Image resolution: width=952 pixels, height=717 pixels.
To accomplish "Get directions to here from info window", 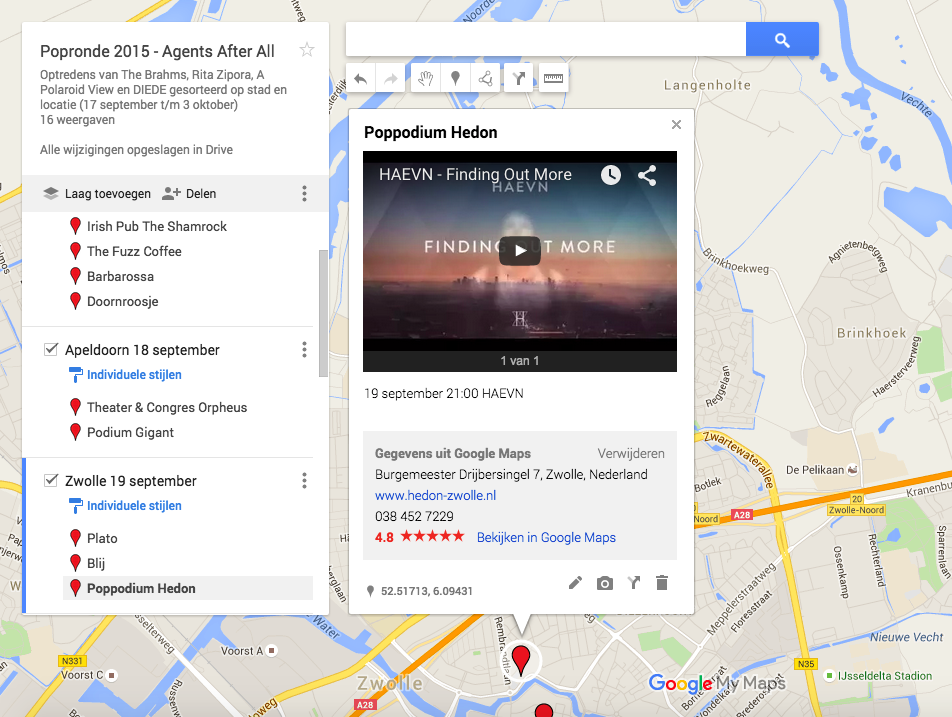I will (634, 583).
